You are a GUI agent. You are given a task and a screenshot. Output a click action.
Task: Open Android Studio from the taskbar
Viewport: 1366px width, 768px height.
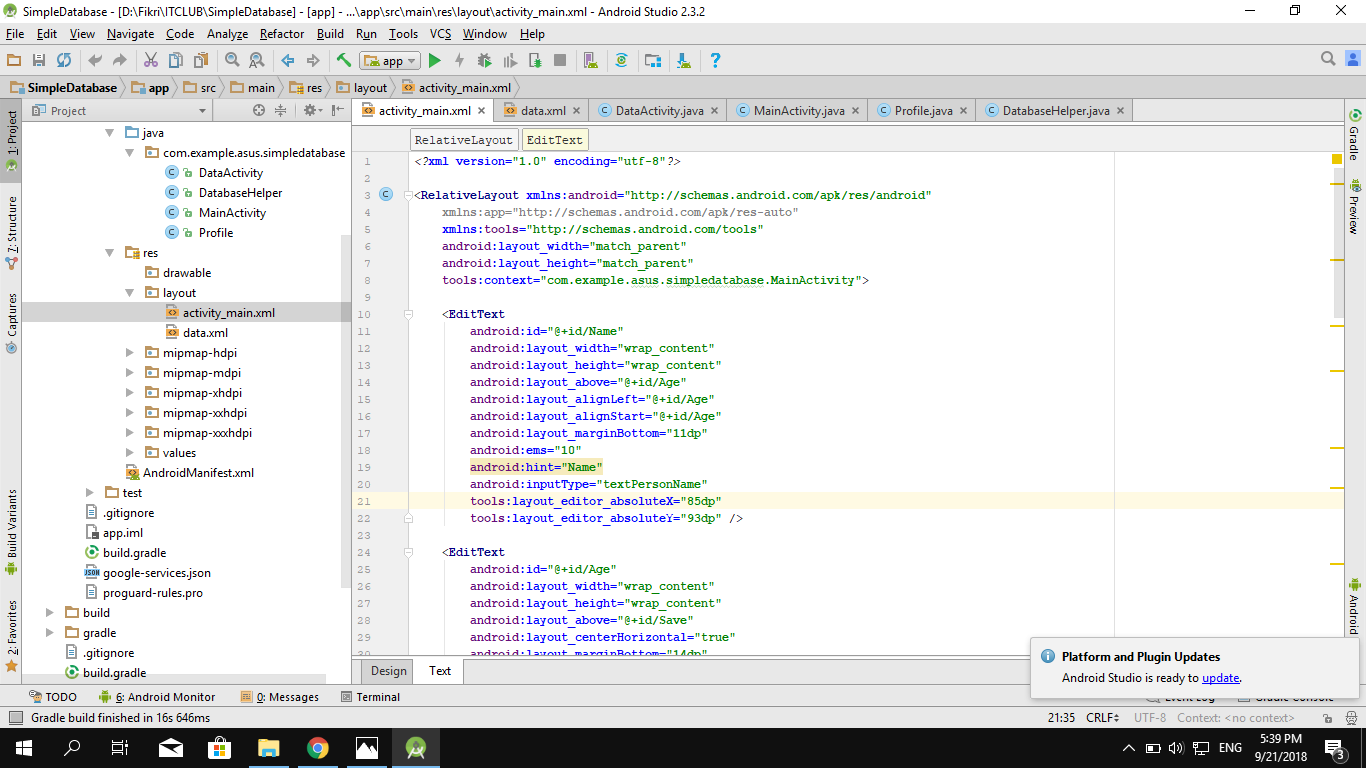[416, 747]
